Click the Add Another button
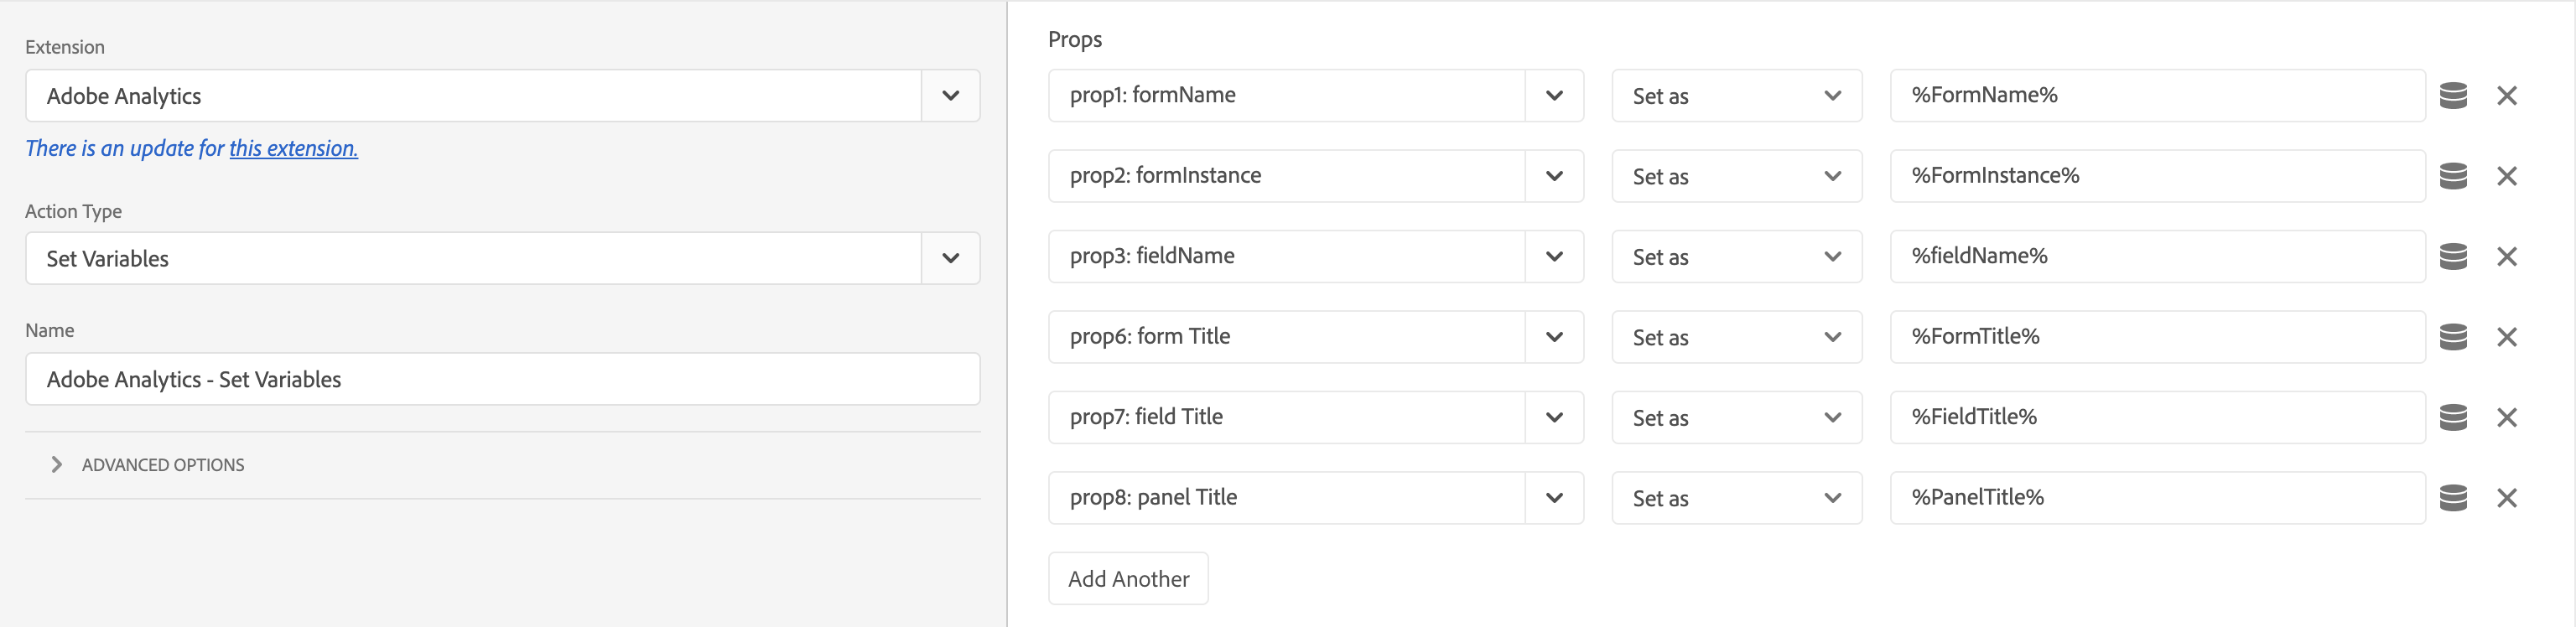2576x627 pixels. point(1128,579)
